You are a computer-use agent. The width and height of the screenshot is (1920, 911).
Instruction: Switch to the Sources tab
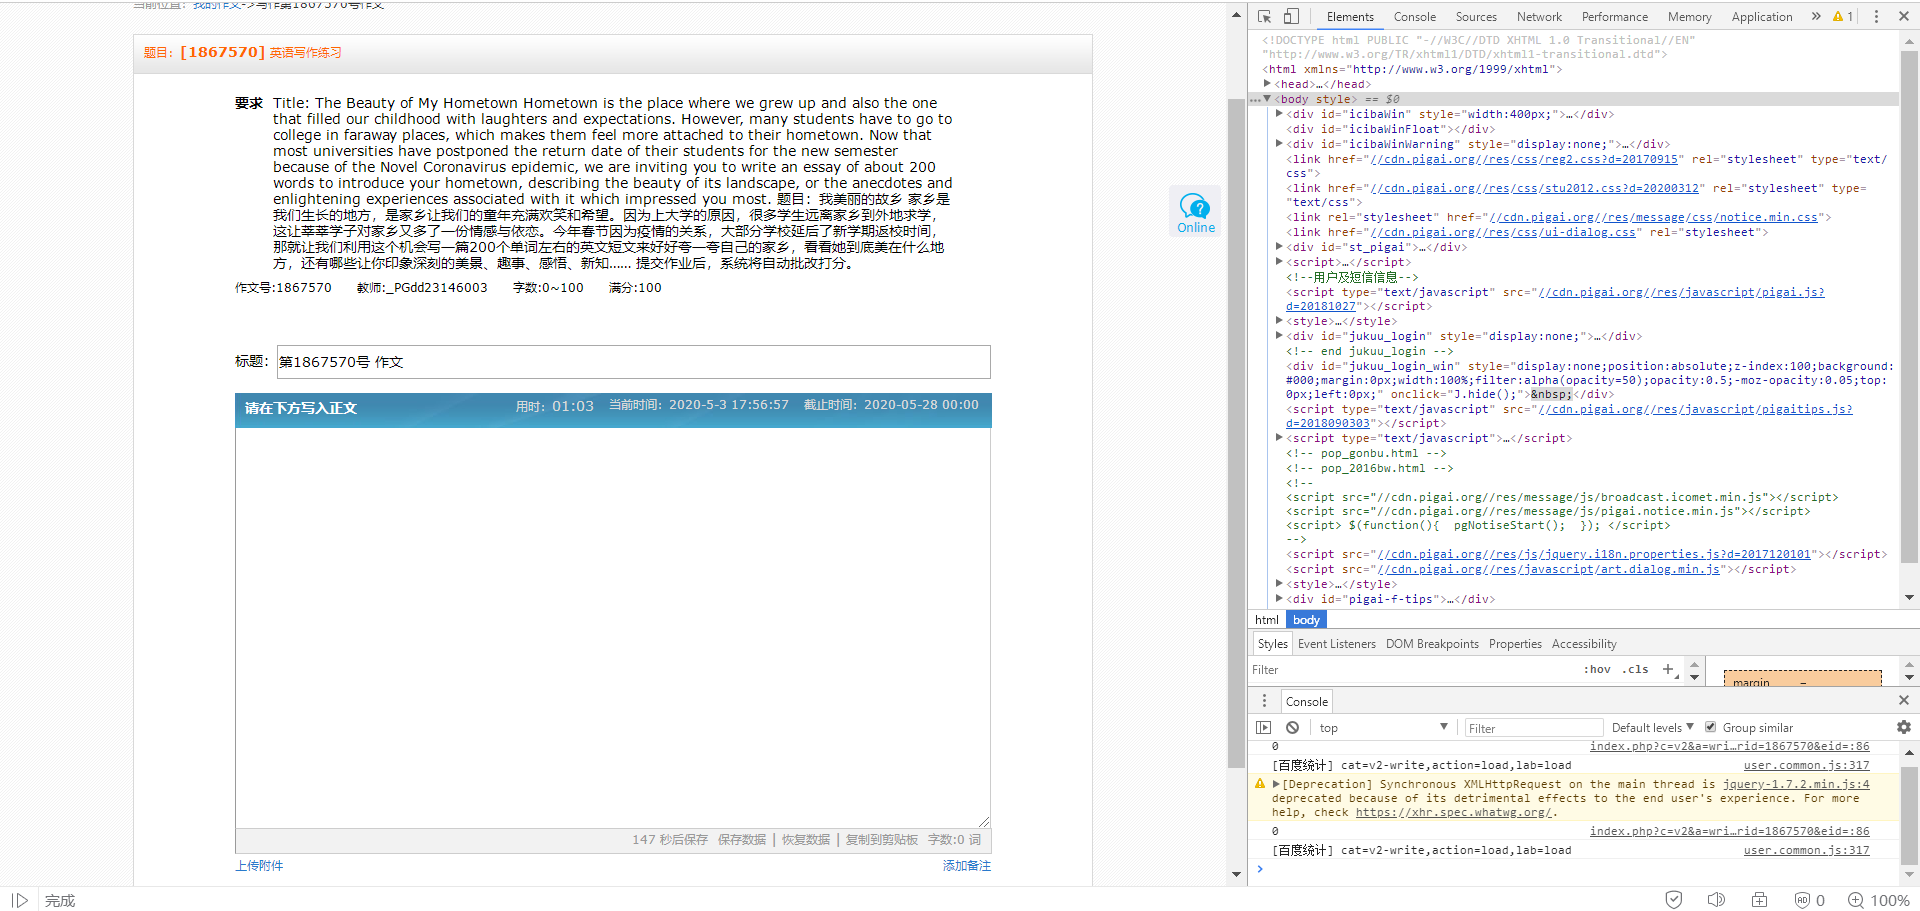click(1476, 16)
